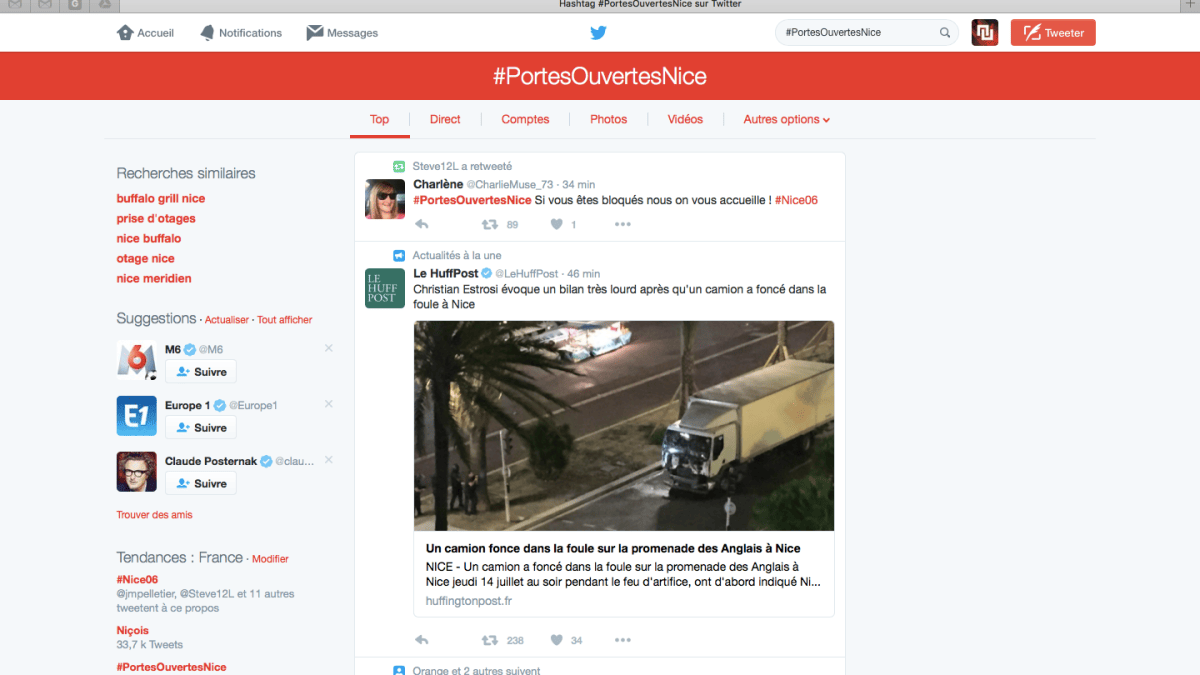The image size is (1200, 675).
Task: Reply to Le HuffPost tweet
Action: coord(421,640)
